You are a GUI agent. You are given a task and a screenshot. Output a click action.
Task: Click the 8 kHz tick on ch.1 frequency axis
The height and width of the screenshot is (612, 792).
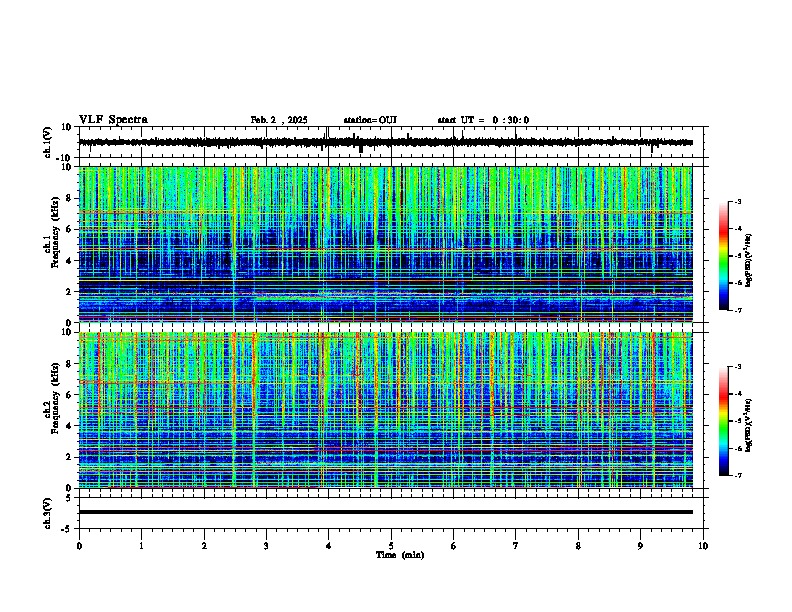71,198
